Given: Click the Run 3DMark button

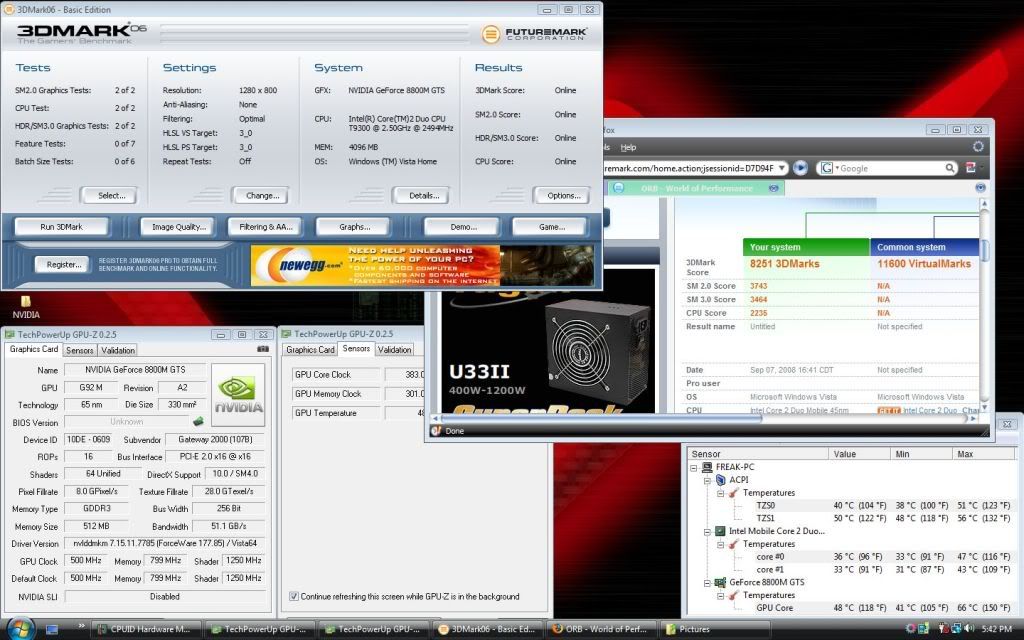Looking at the screenshot, I should (61, 227).
